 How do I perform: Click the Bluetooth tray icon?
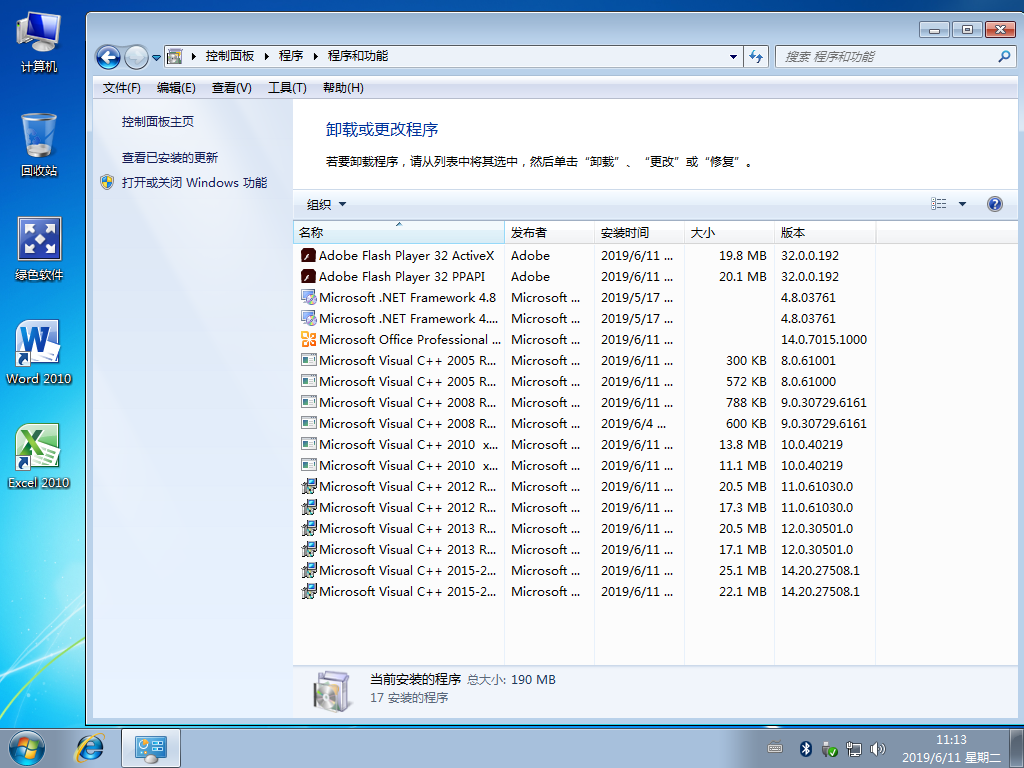[x=805, y=749]
